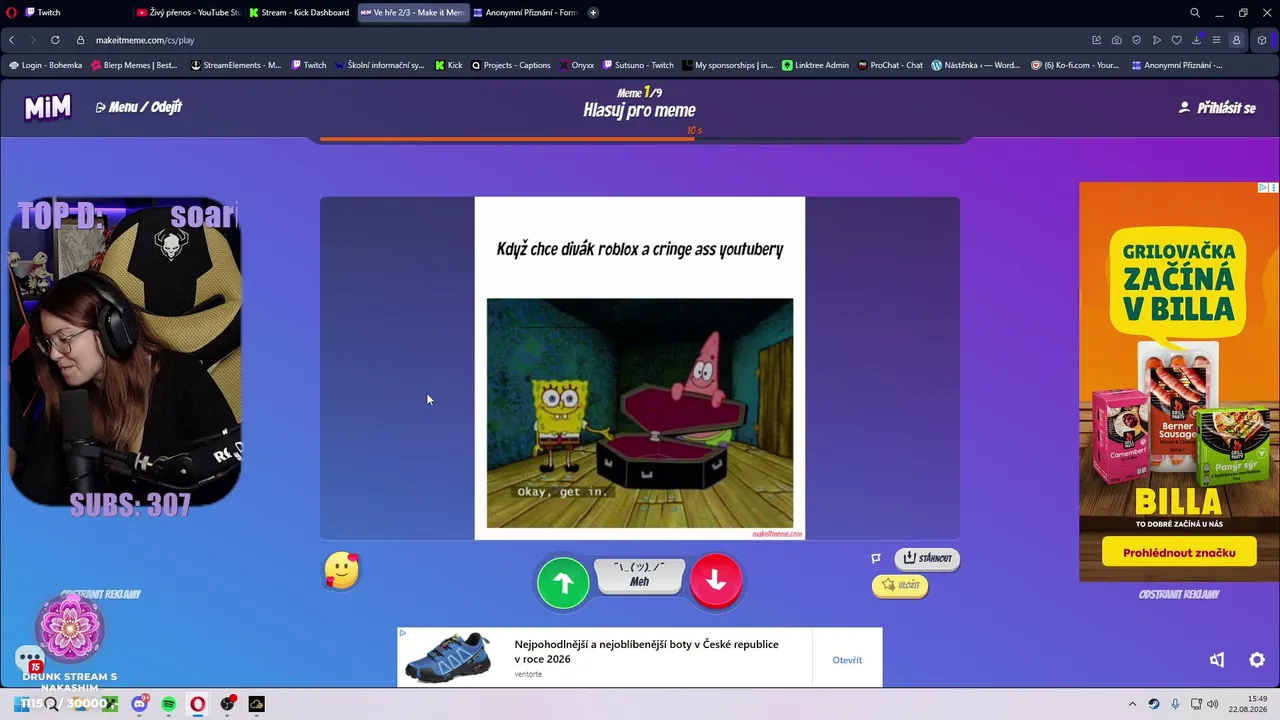Open browser downloads
Screen dimensions: 1280x720
1196,40
